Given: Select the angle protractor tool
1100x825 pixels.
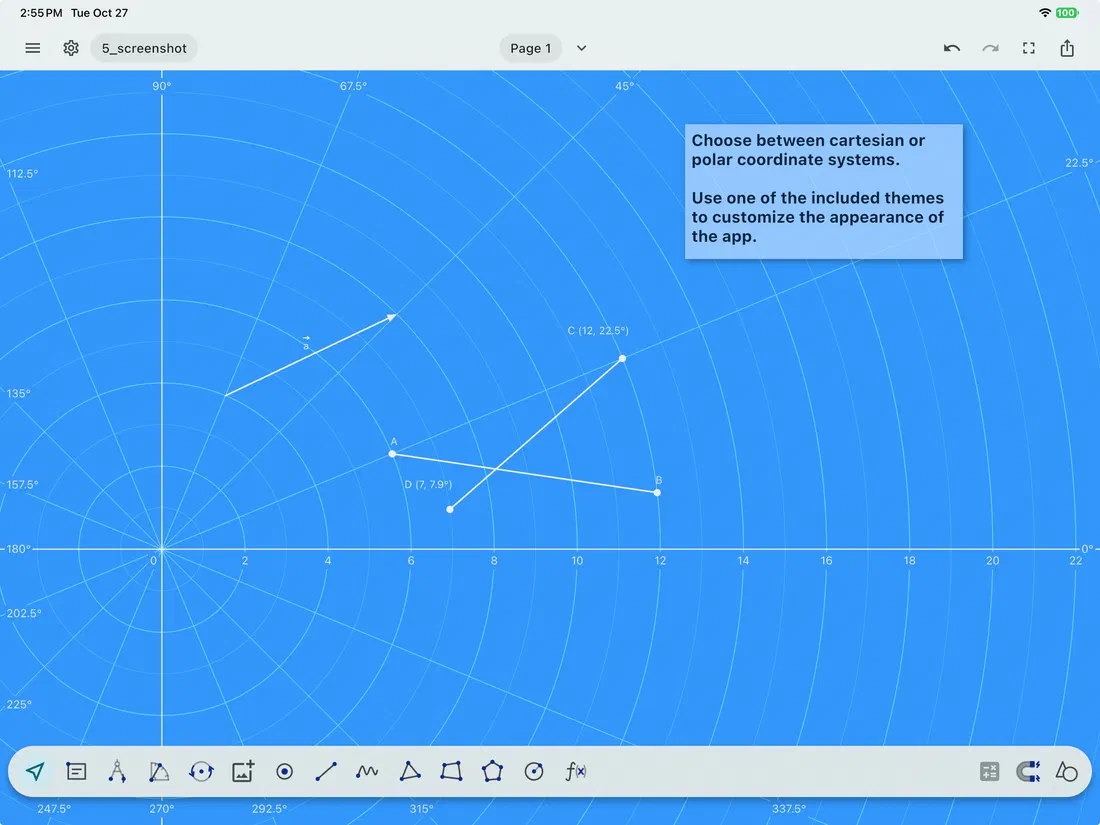Looking at the screenshot, I should pos(159,772).
